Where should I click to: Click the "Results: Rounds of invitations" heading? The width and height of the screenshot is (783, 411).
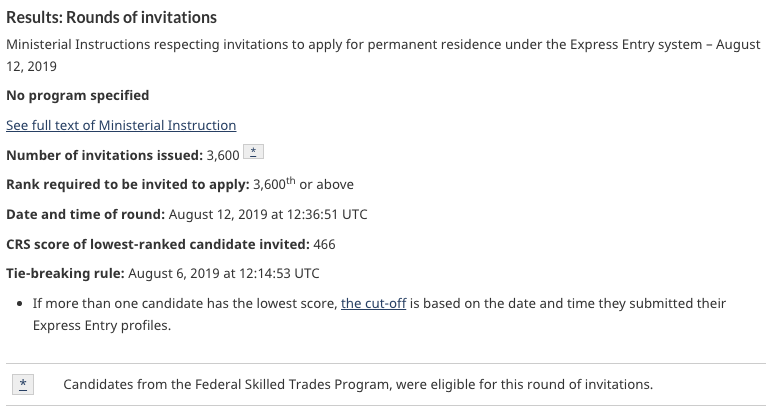111,18
